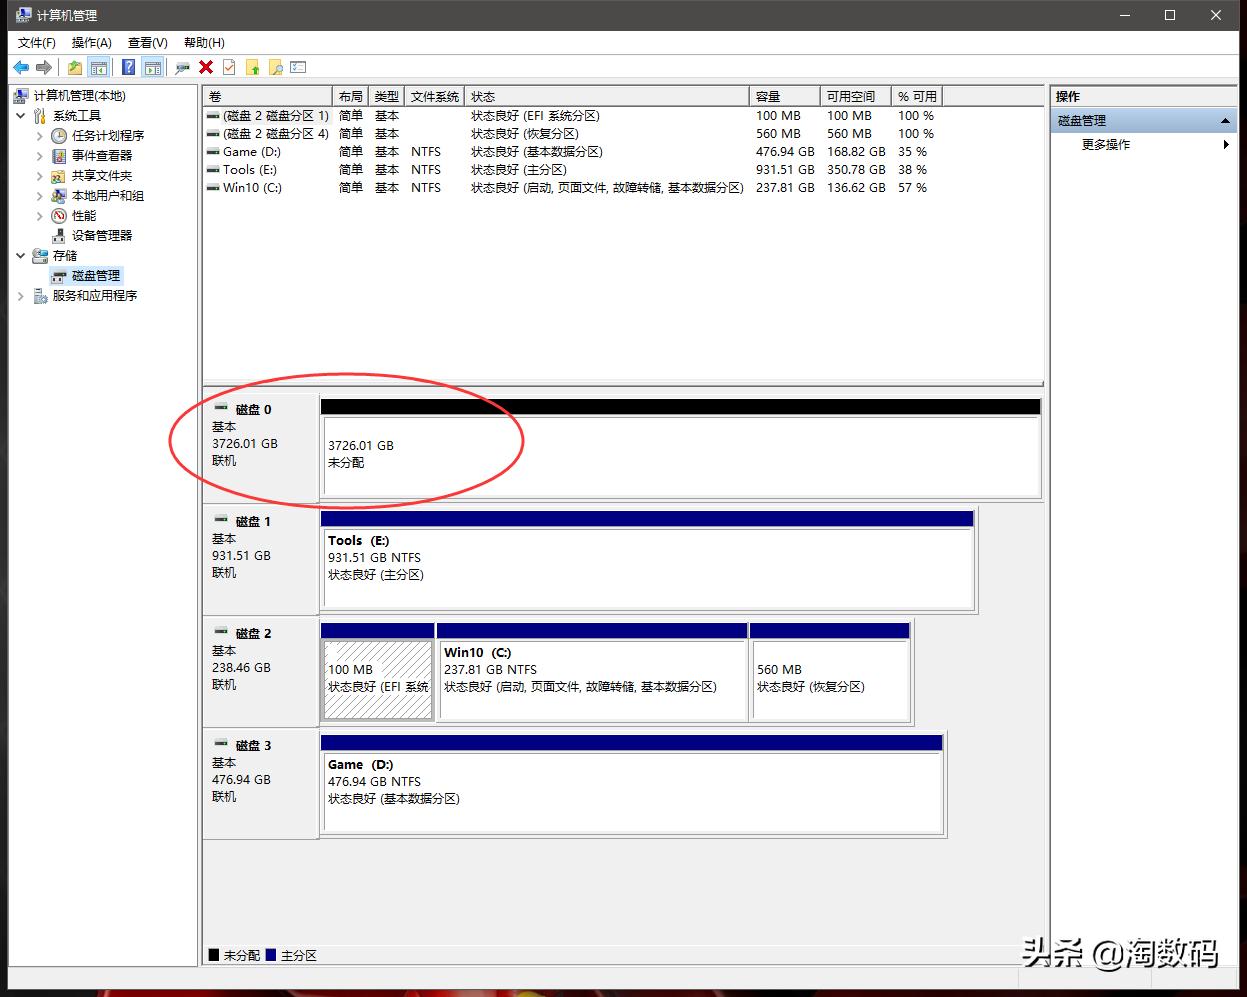The width and height of the screenshot is (1247, 997).
Task: Expand the 共享文件夹 tree node
Action: pyautogui.click(x=39, y=176)
